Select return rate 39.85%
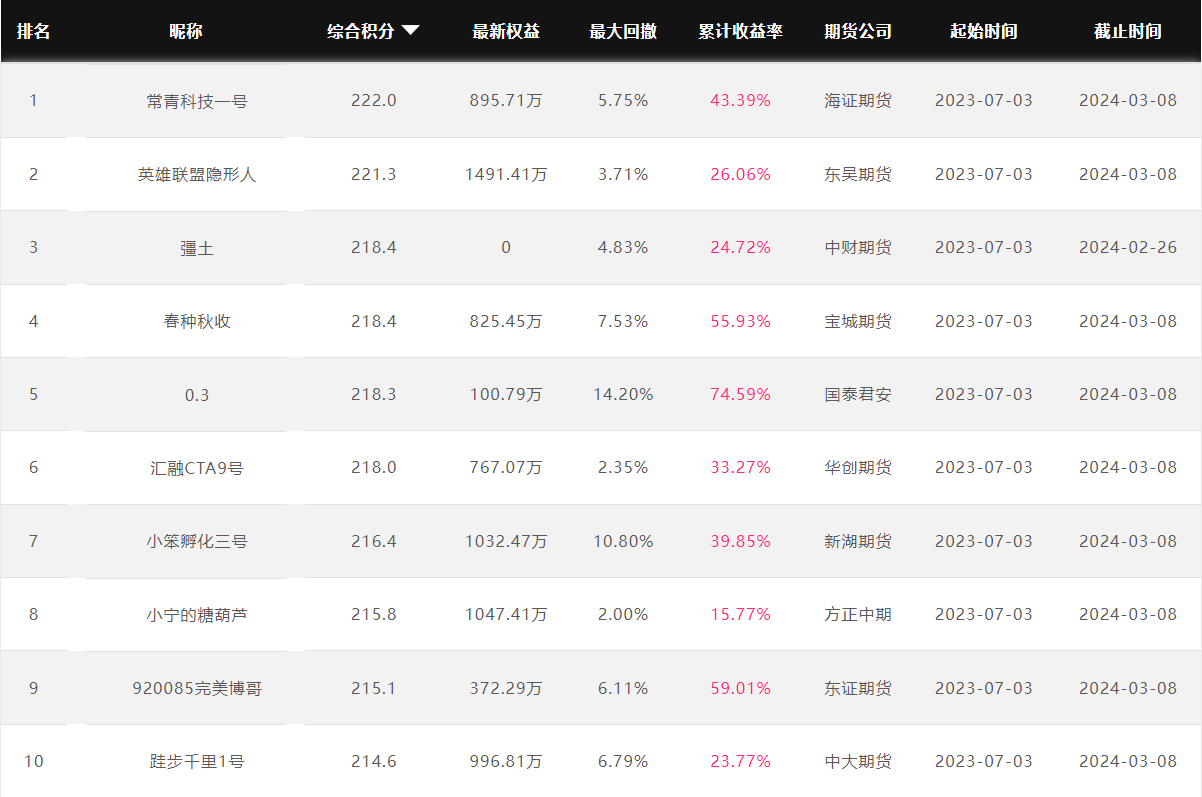 click(741, 541)
